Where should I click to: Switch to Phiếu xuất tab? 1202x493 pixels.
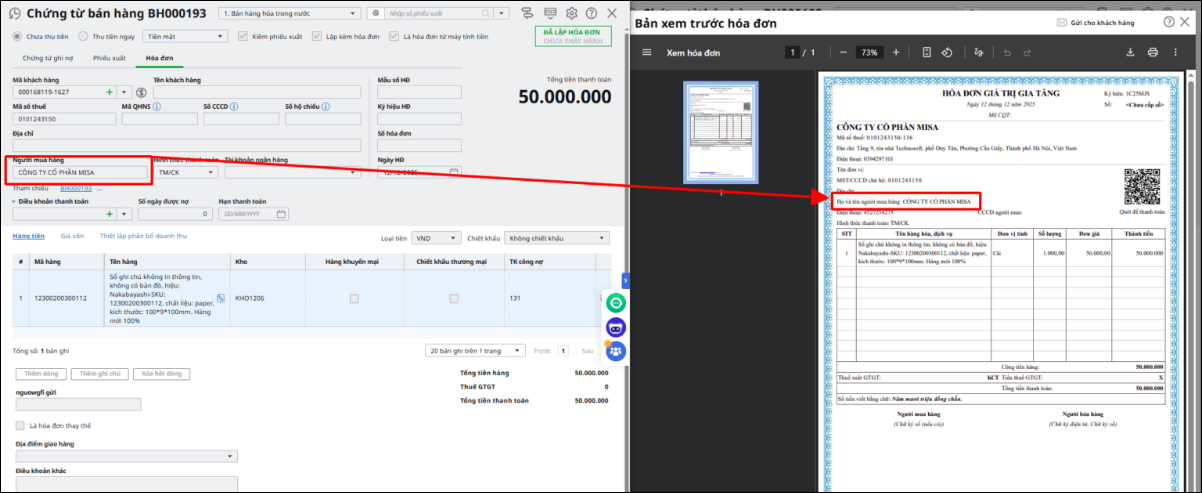(110, 58)
